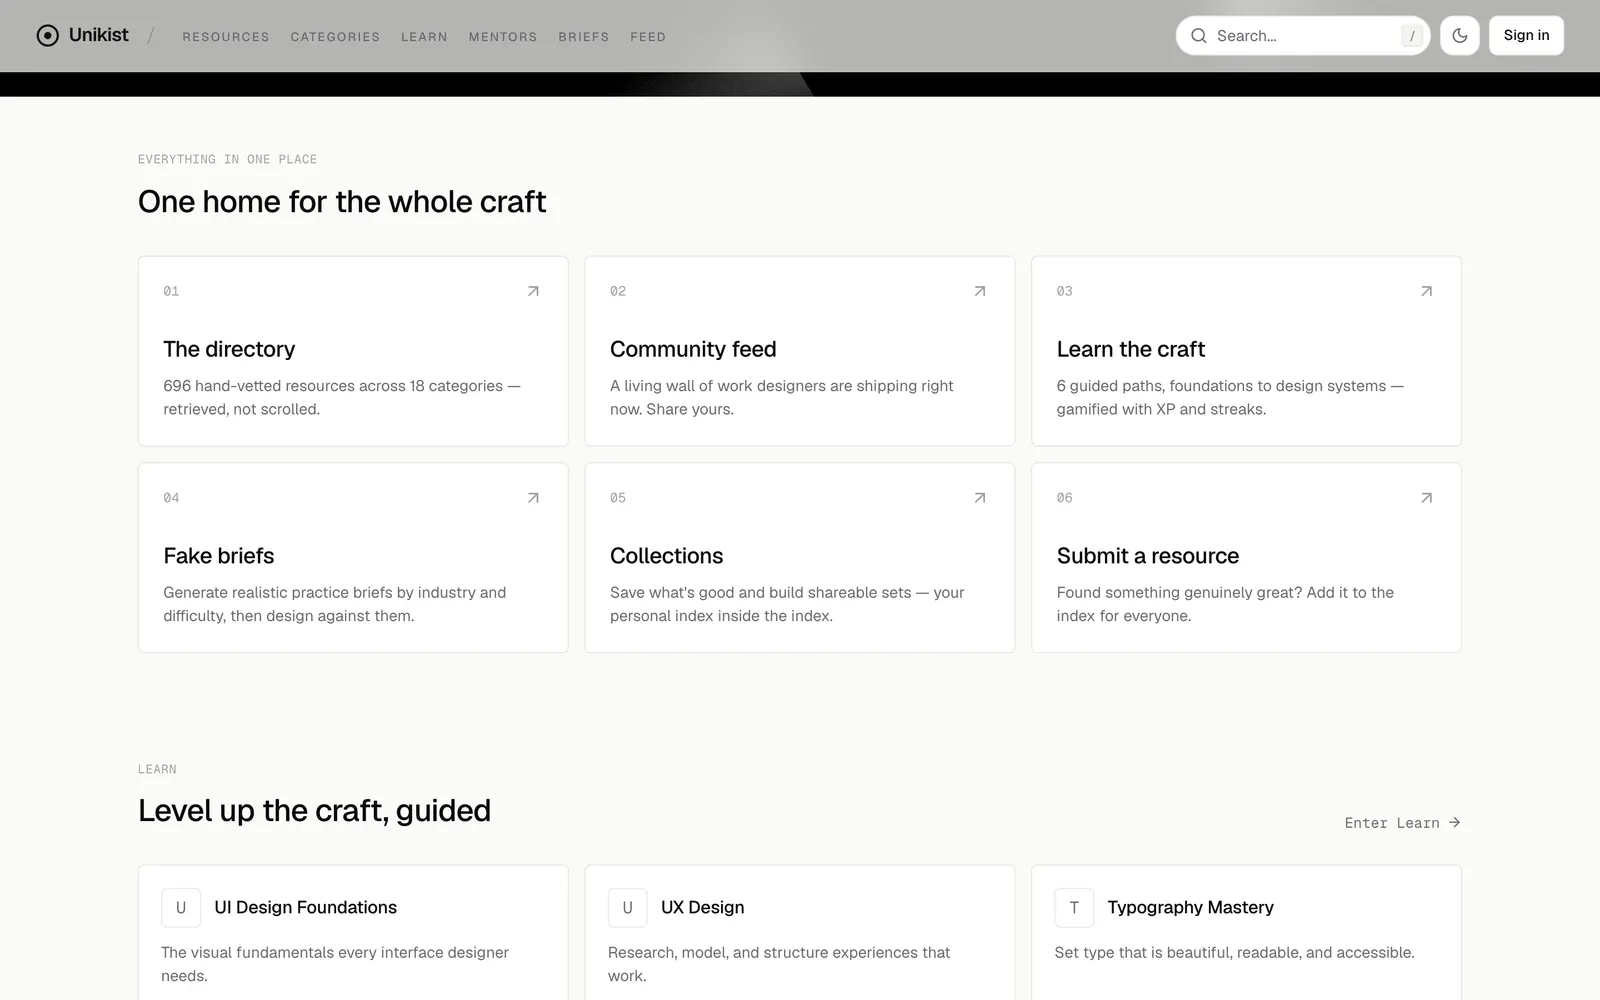Image resolution: width=1600 pixels, height=1000 pixels.
Task: Open the Categories nav item
Action: click(x=335, y=37)
